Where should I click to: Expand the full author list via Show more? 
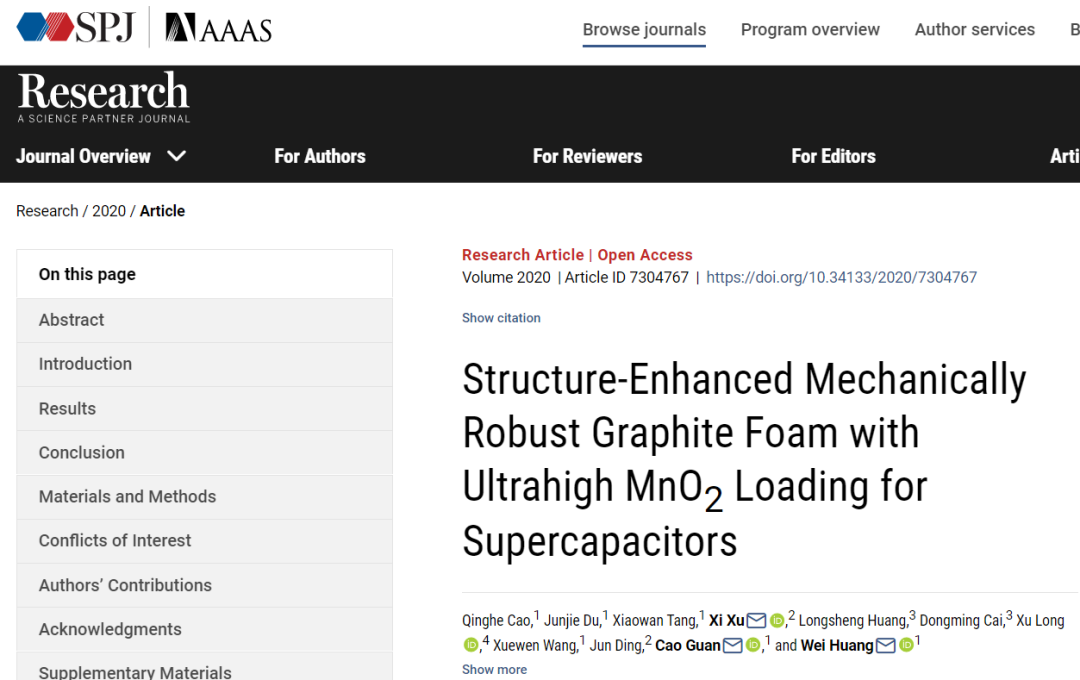tap(494, 668)
